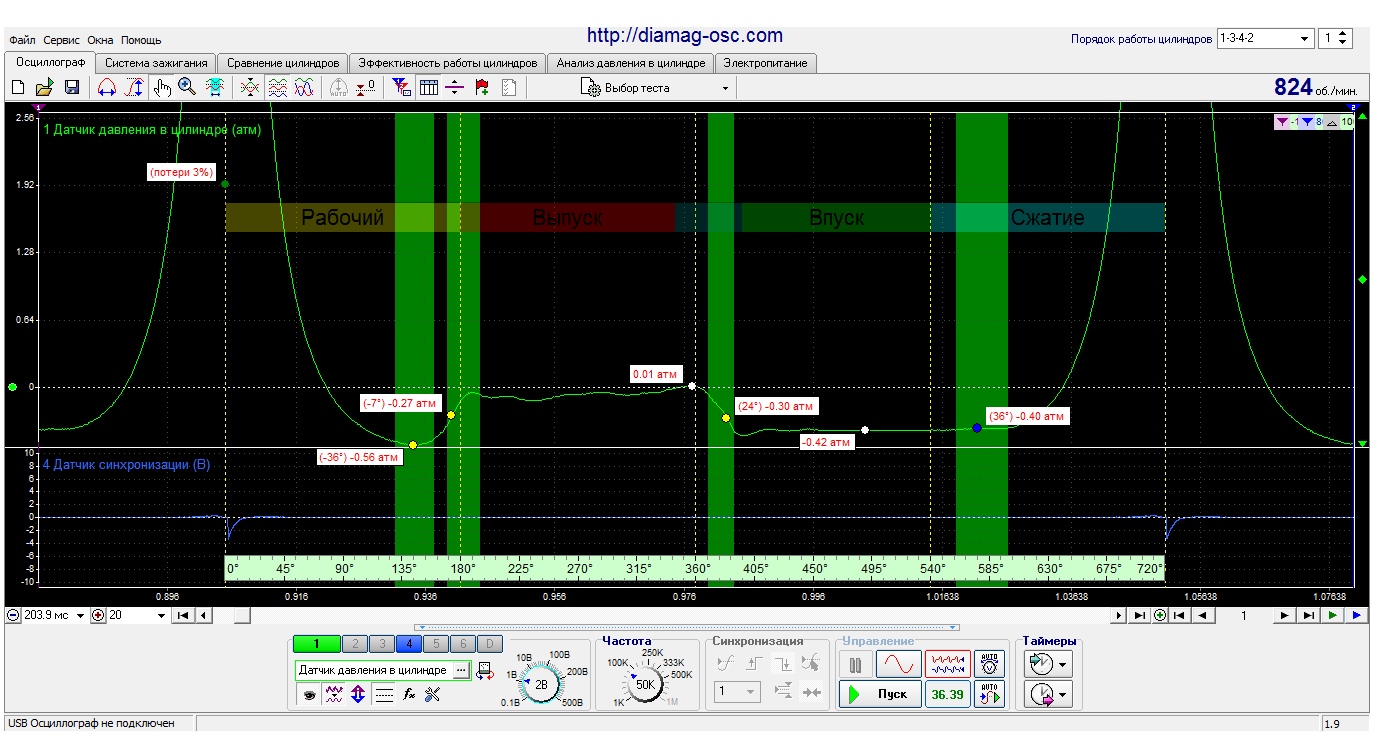Open the Окна menu

[x=100, y=40]
